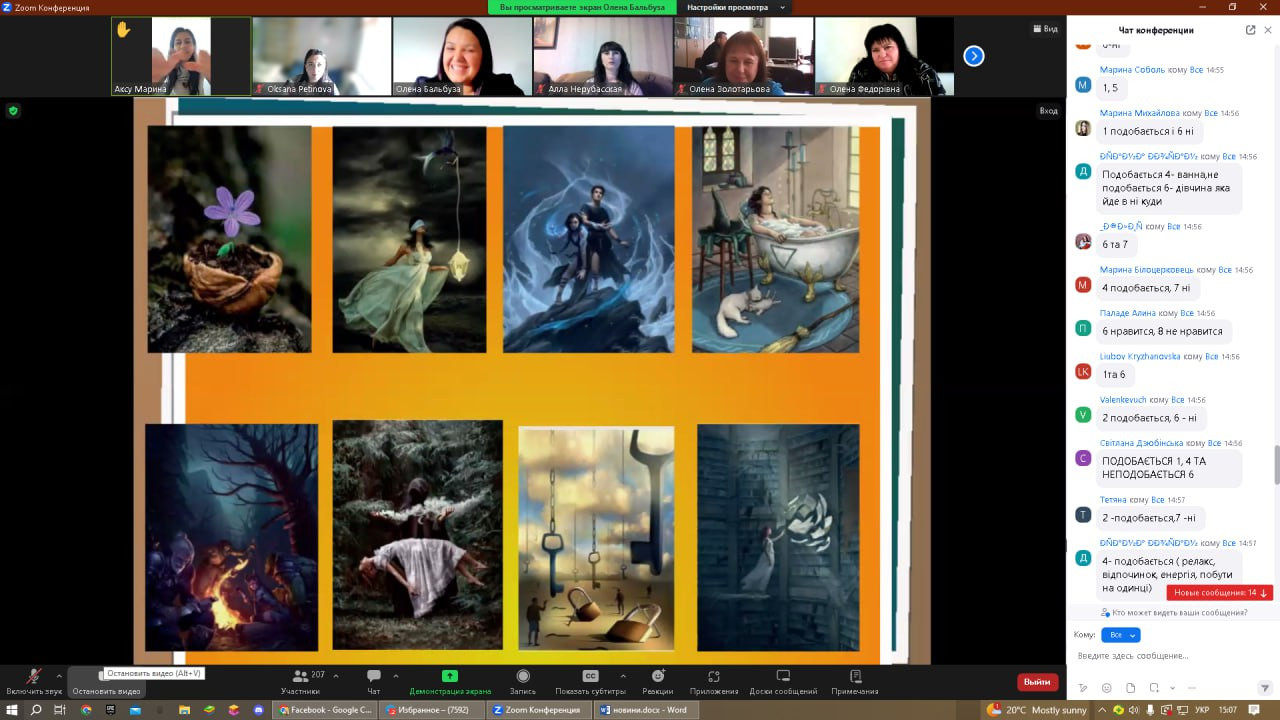This screenshot has width=1280, height=720.
Task: Open the Реакции reactions menu
Action: [657, 681]
